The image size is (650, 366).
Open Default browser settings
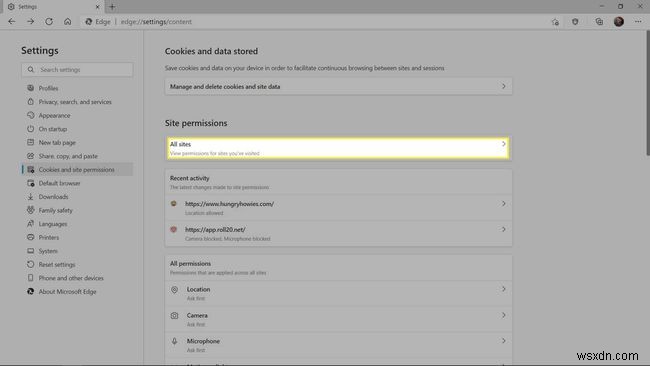point(59,183)
